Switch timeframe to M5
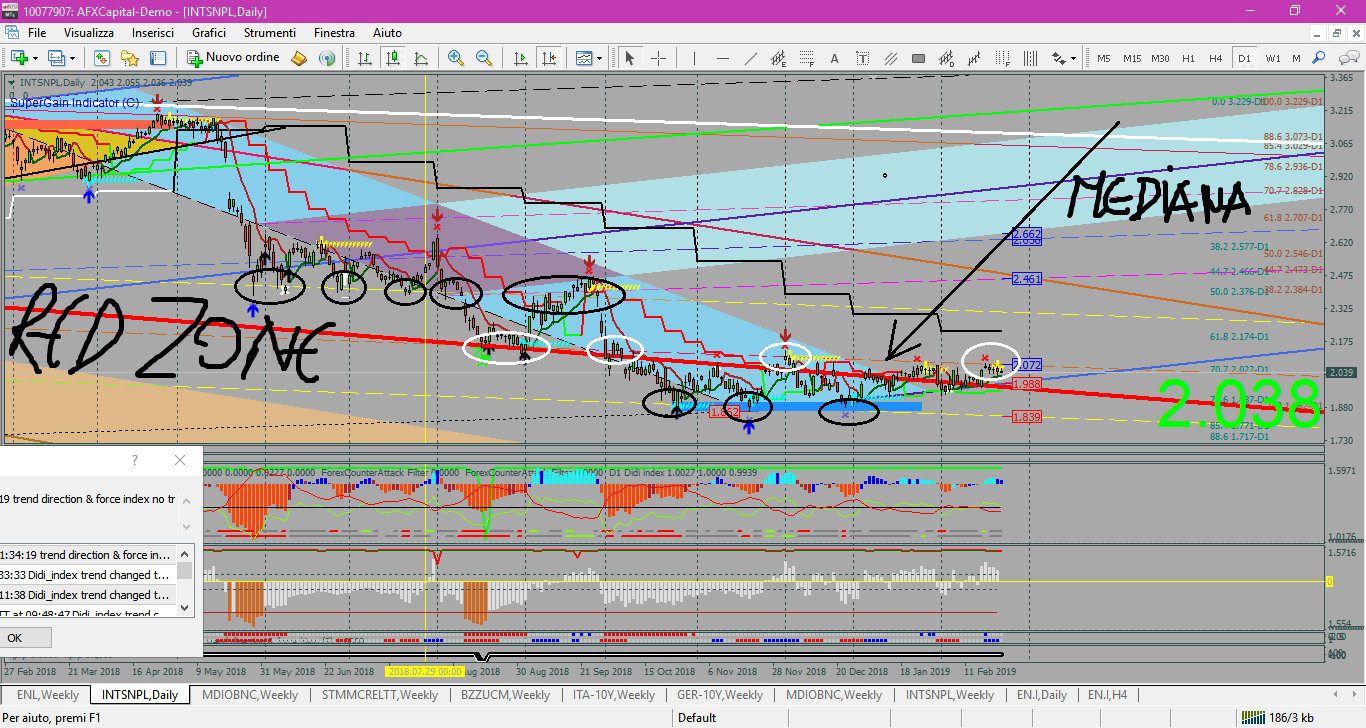The width and height of the screenshot is (1366, 728). coord(1104,58)
